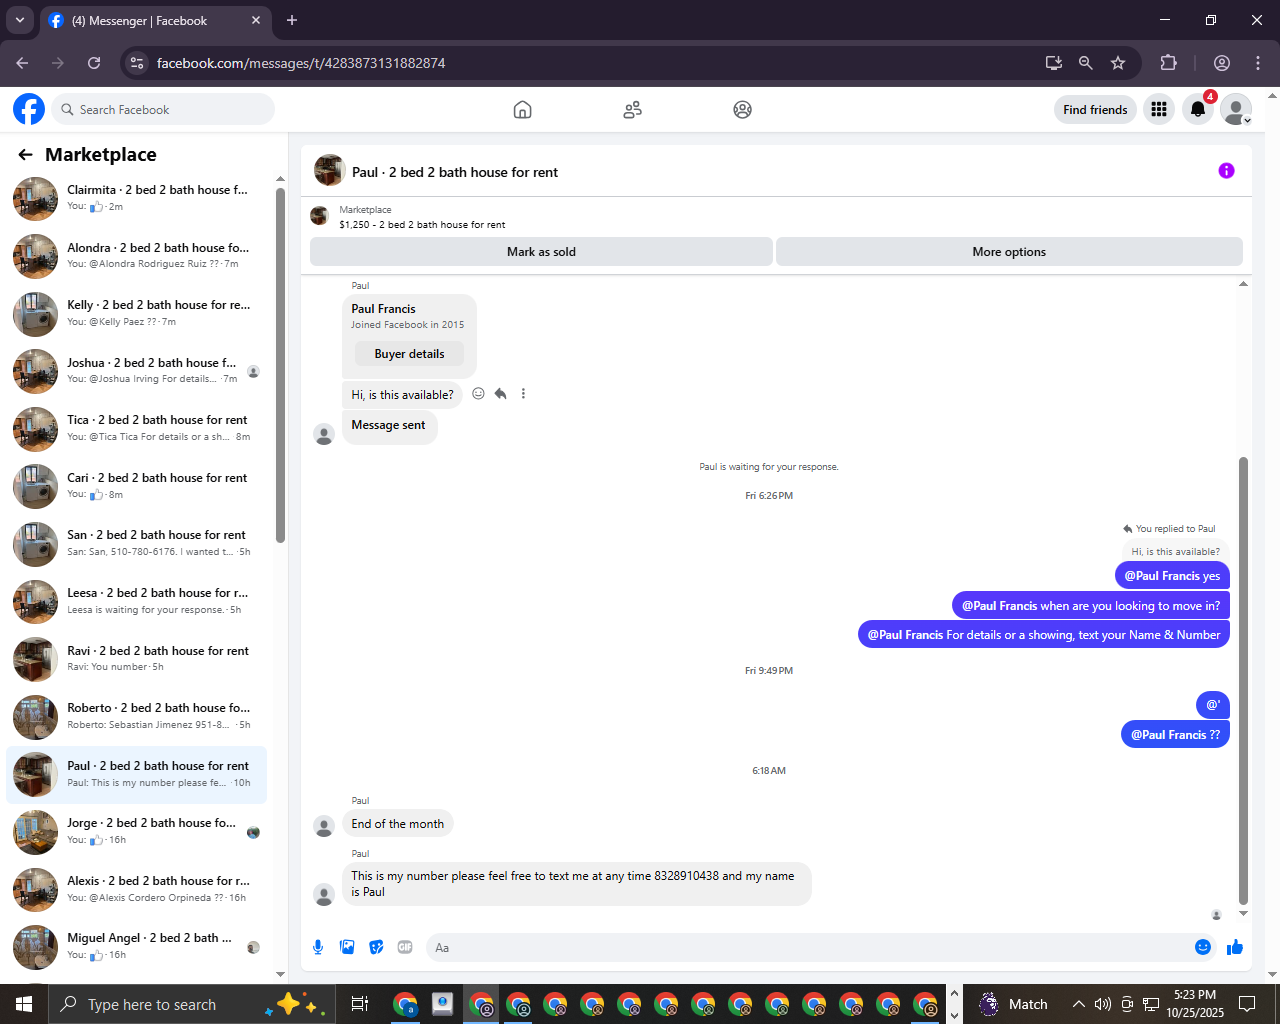Screen dimensions: 1280x1024
Task: Show hidden system tray icons
Action: [1078, 1004]
